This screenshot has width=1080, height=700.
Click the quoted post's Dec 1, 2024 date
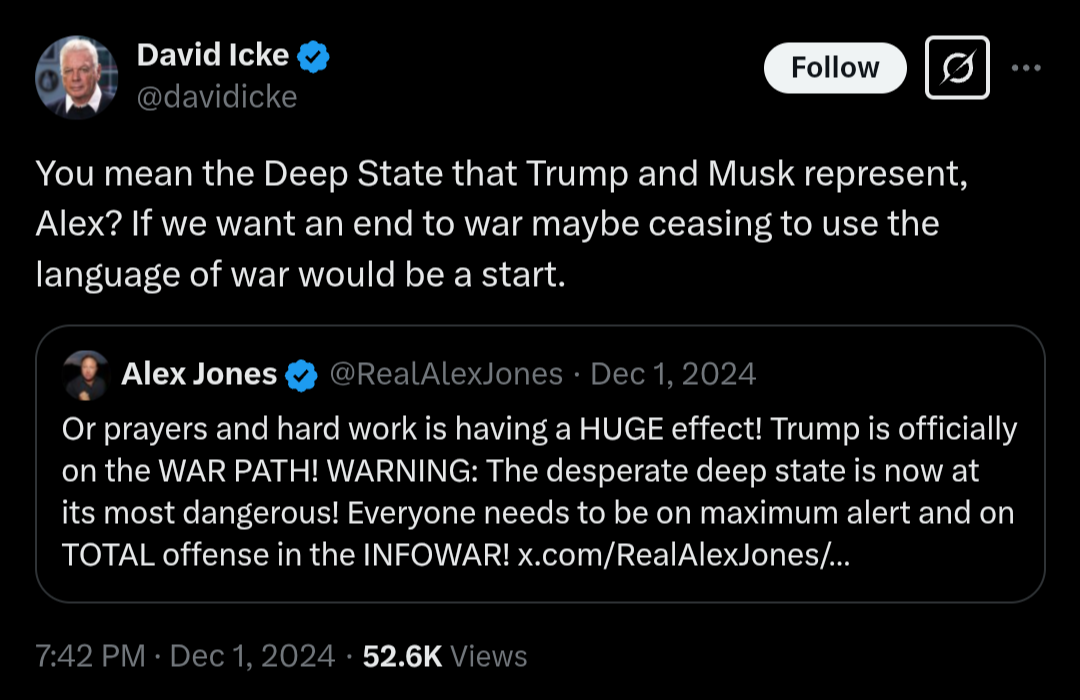tap(674, 374)
